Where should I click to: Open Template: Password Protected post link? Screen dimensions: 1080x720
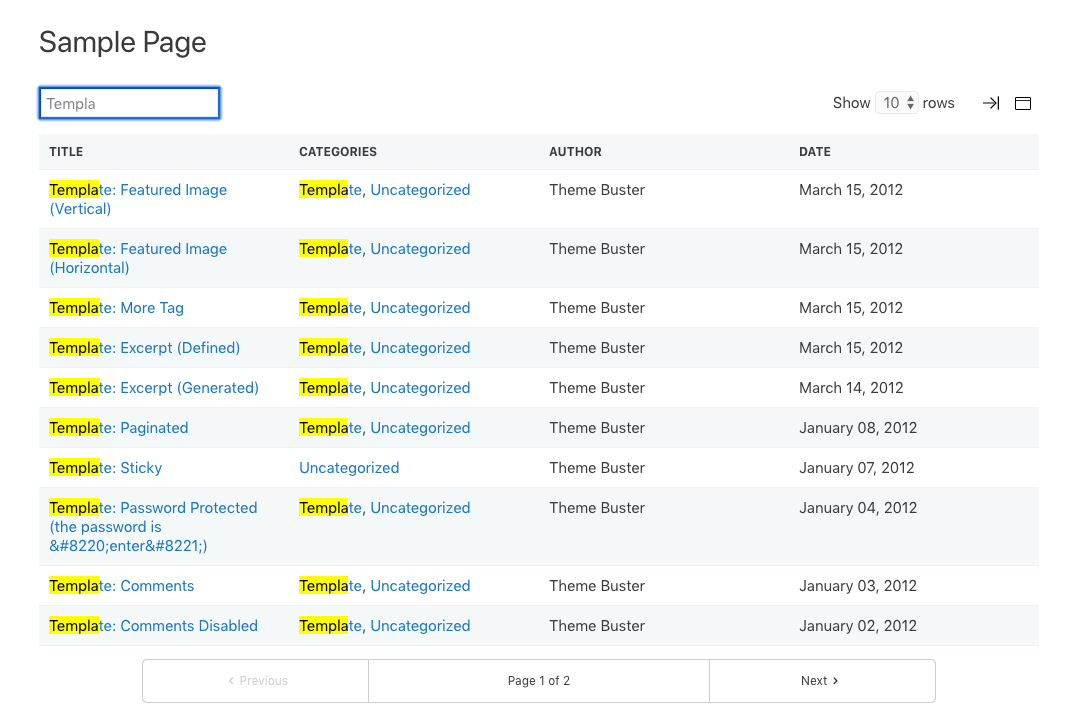pos(153,526)
